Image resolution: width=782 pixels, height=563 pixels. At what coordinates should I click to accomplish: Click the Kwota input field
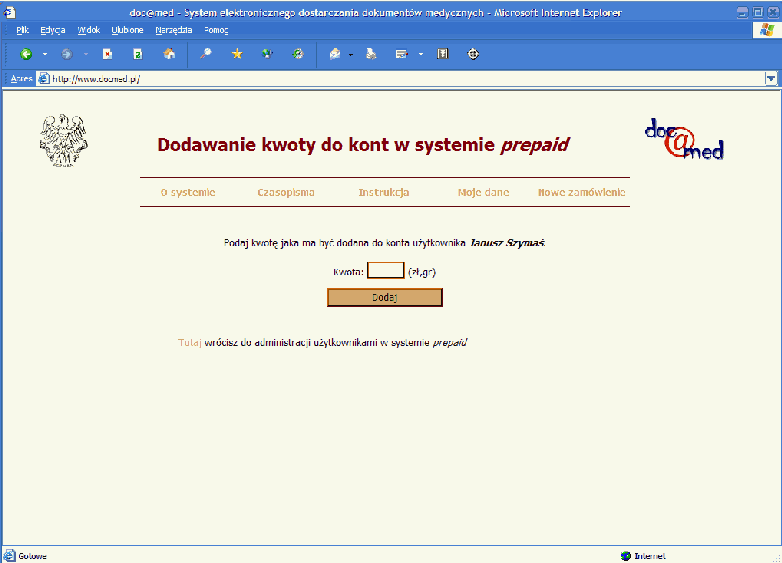[385, 271]
